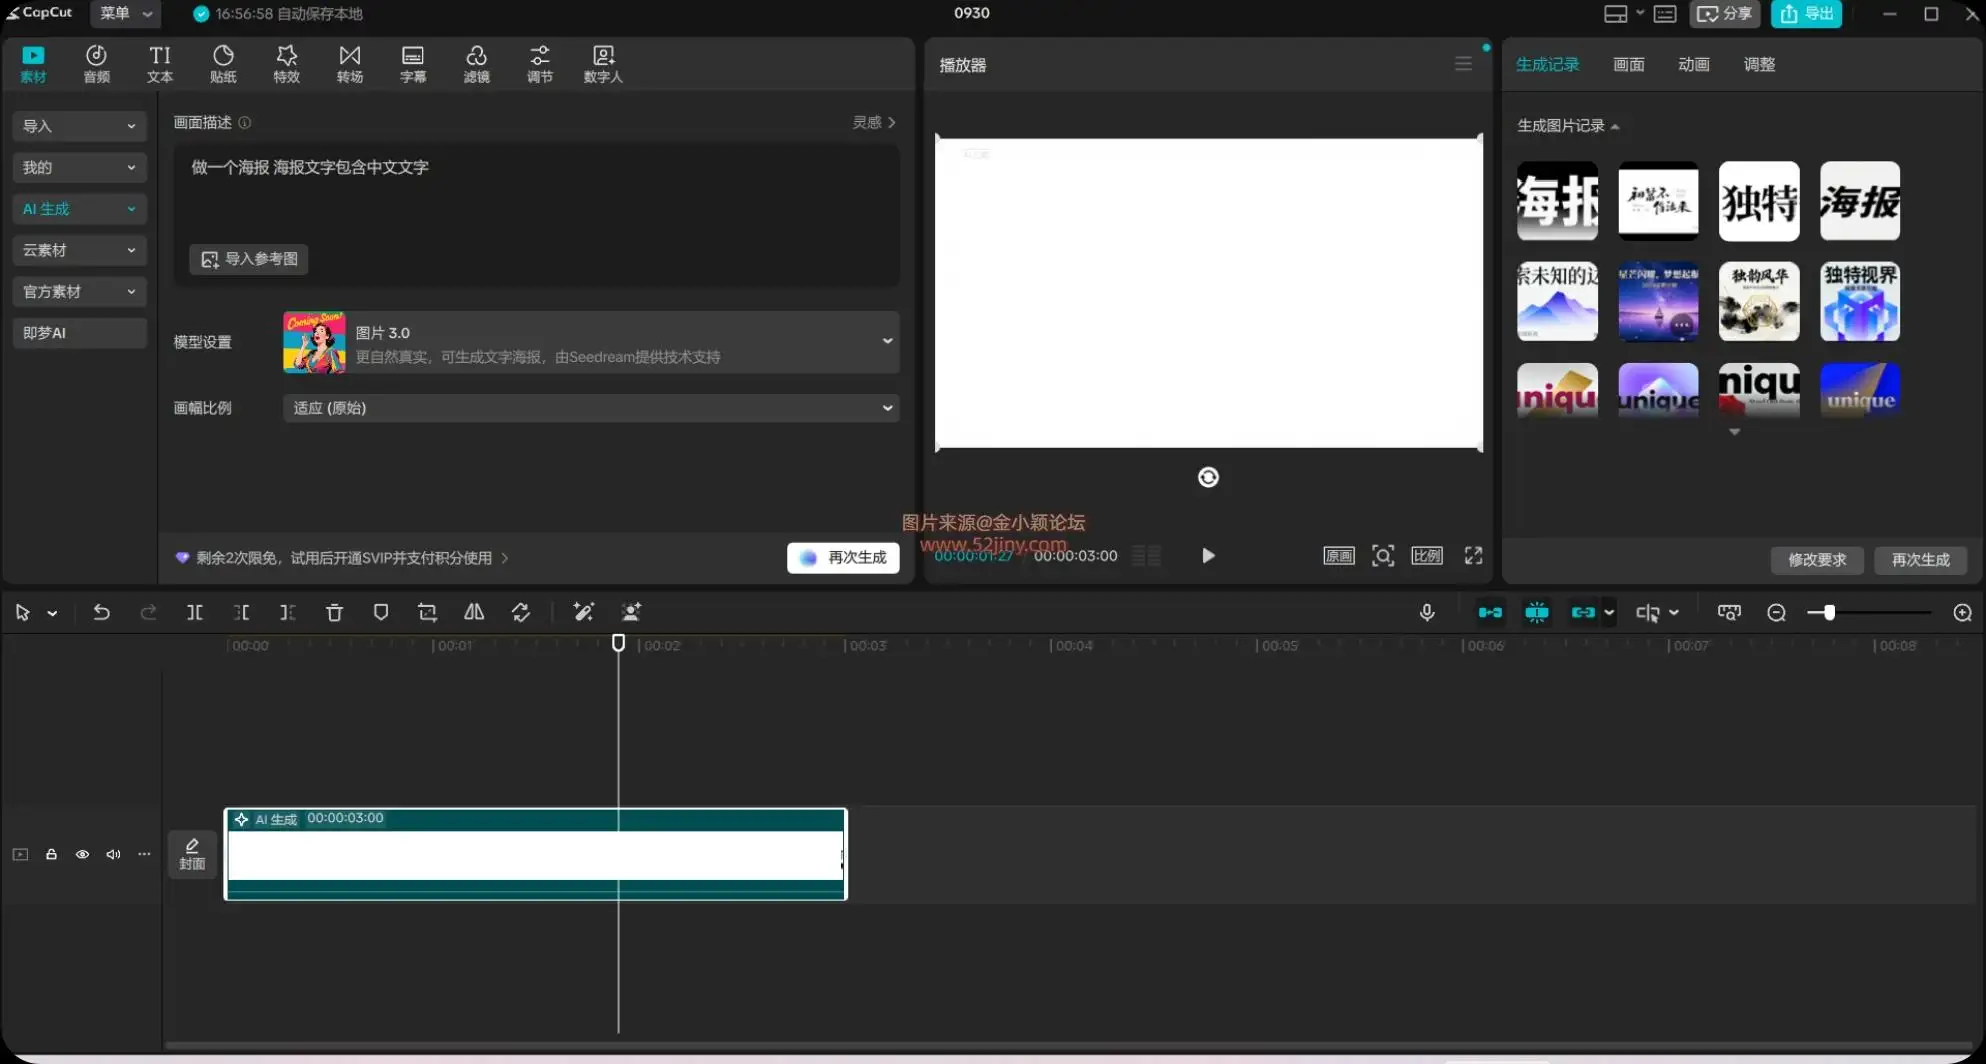Expand the 云素材 sidebar section
Viewport: 1986px width, 1064px height.
click(x=79, y=250)
